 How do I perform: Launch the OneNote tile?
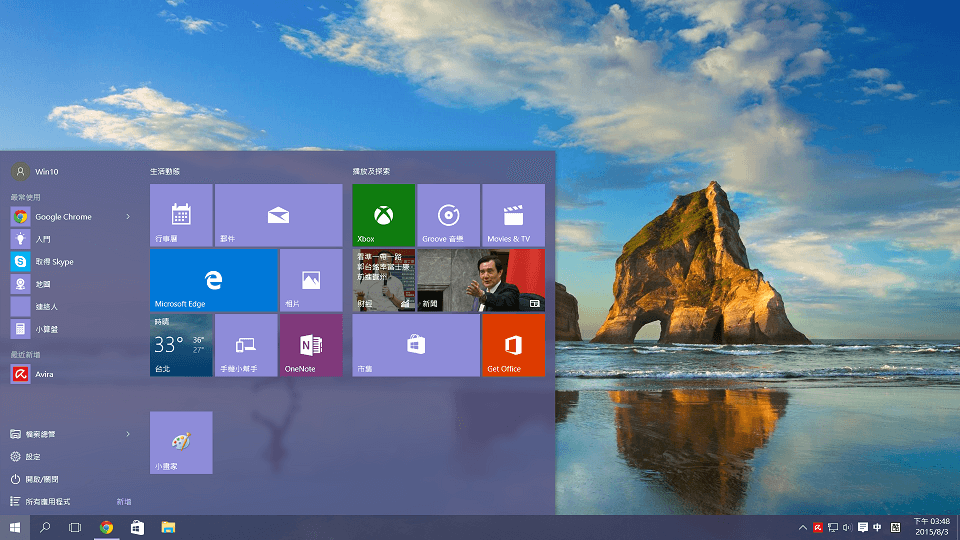tap(311, 345)
